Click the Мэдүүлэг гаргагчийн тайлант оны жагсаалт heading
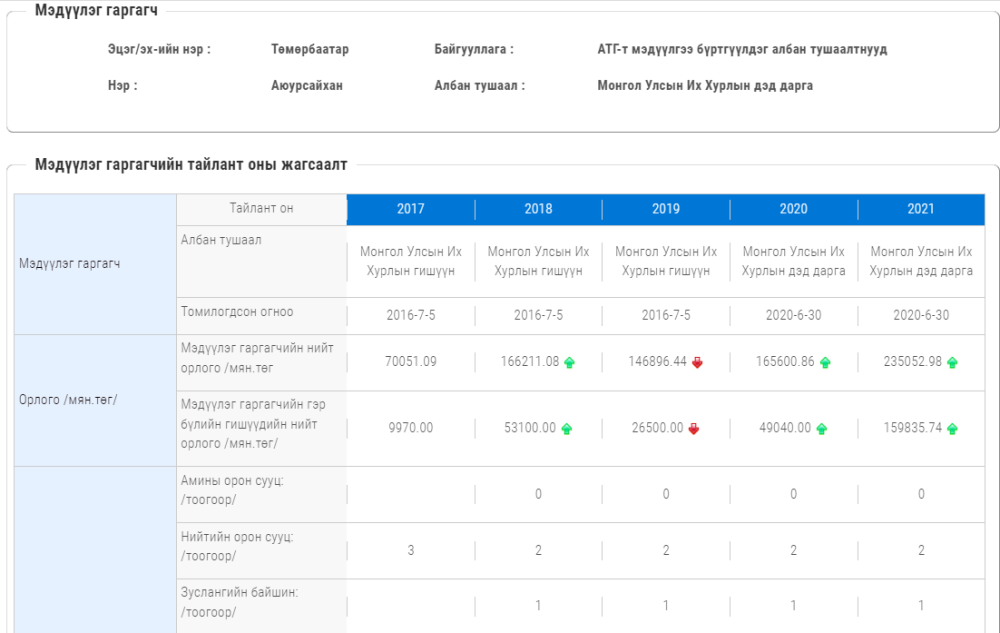 191,164
